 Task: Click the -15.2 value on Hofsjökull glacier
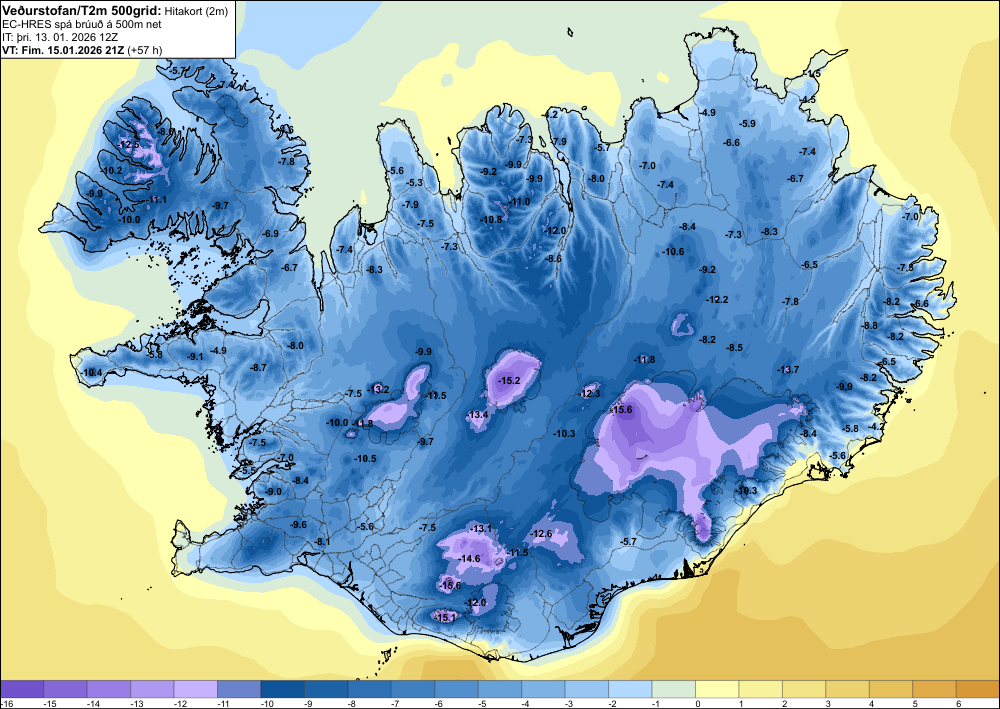pos(510,381)
